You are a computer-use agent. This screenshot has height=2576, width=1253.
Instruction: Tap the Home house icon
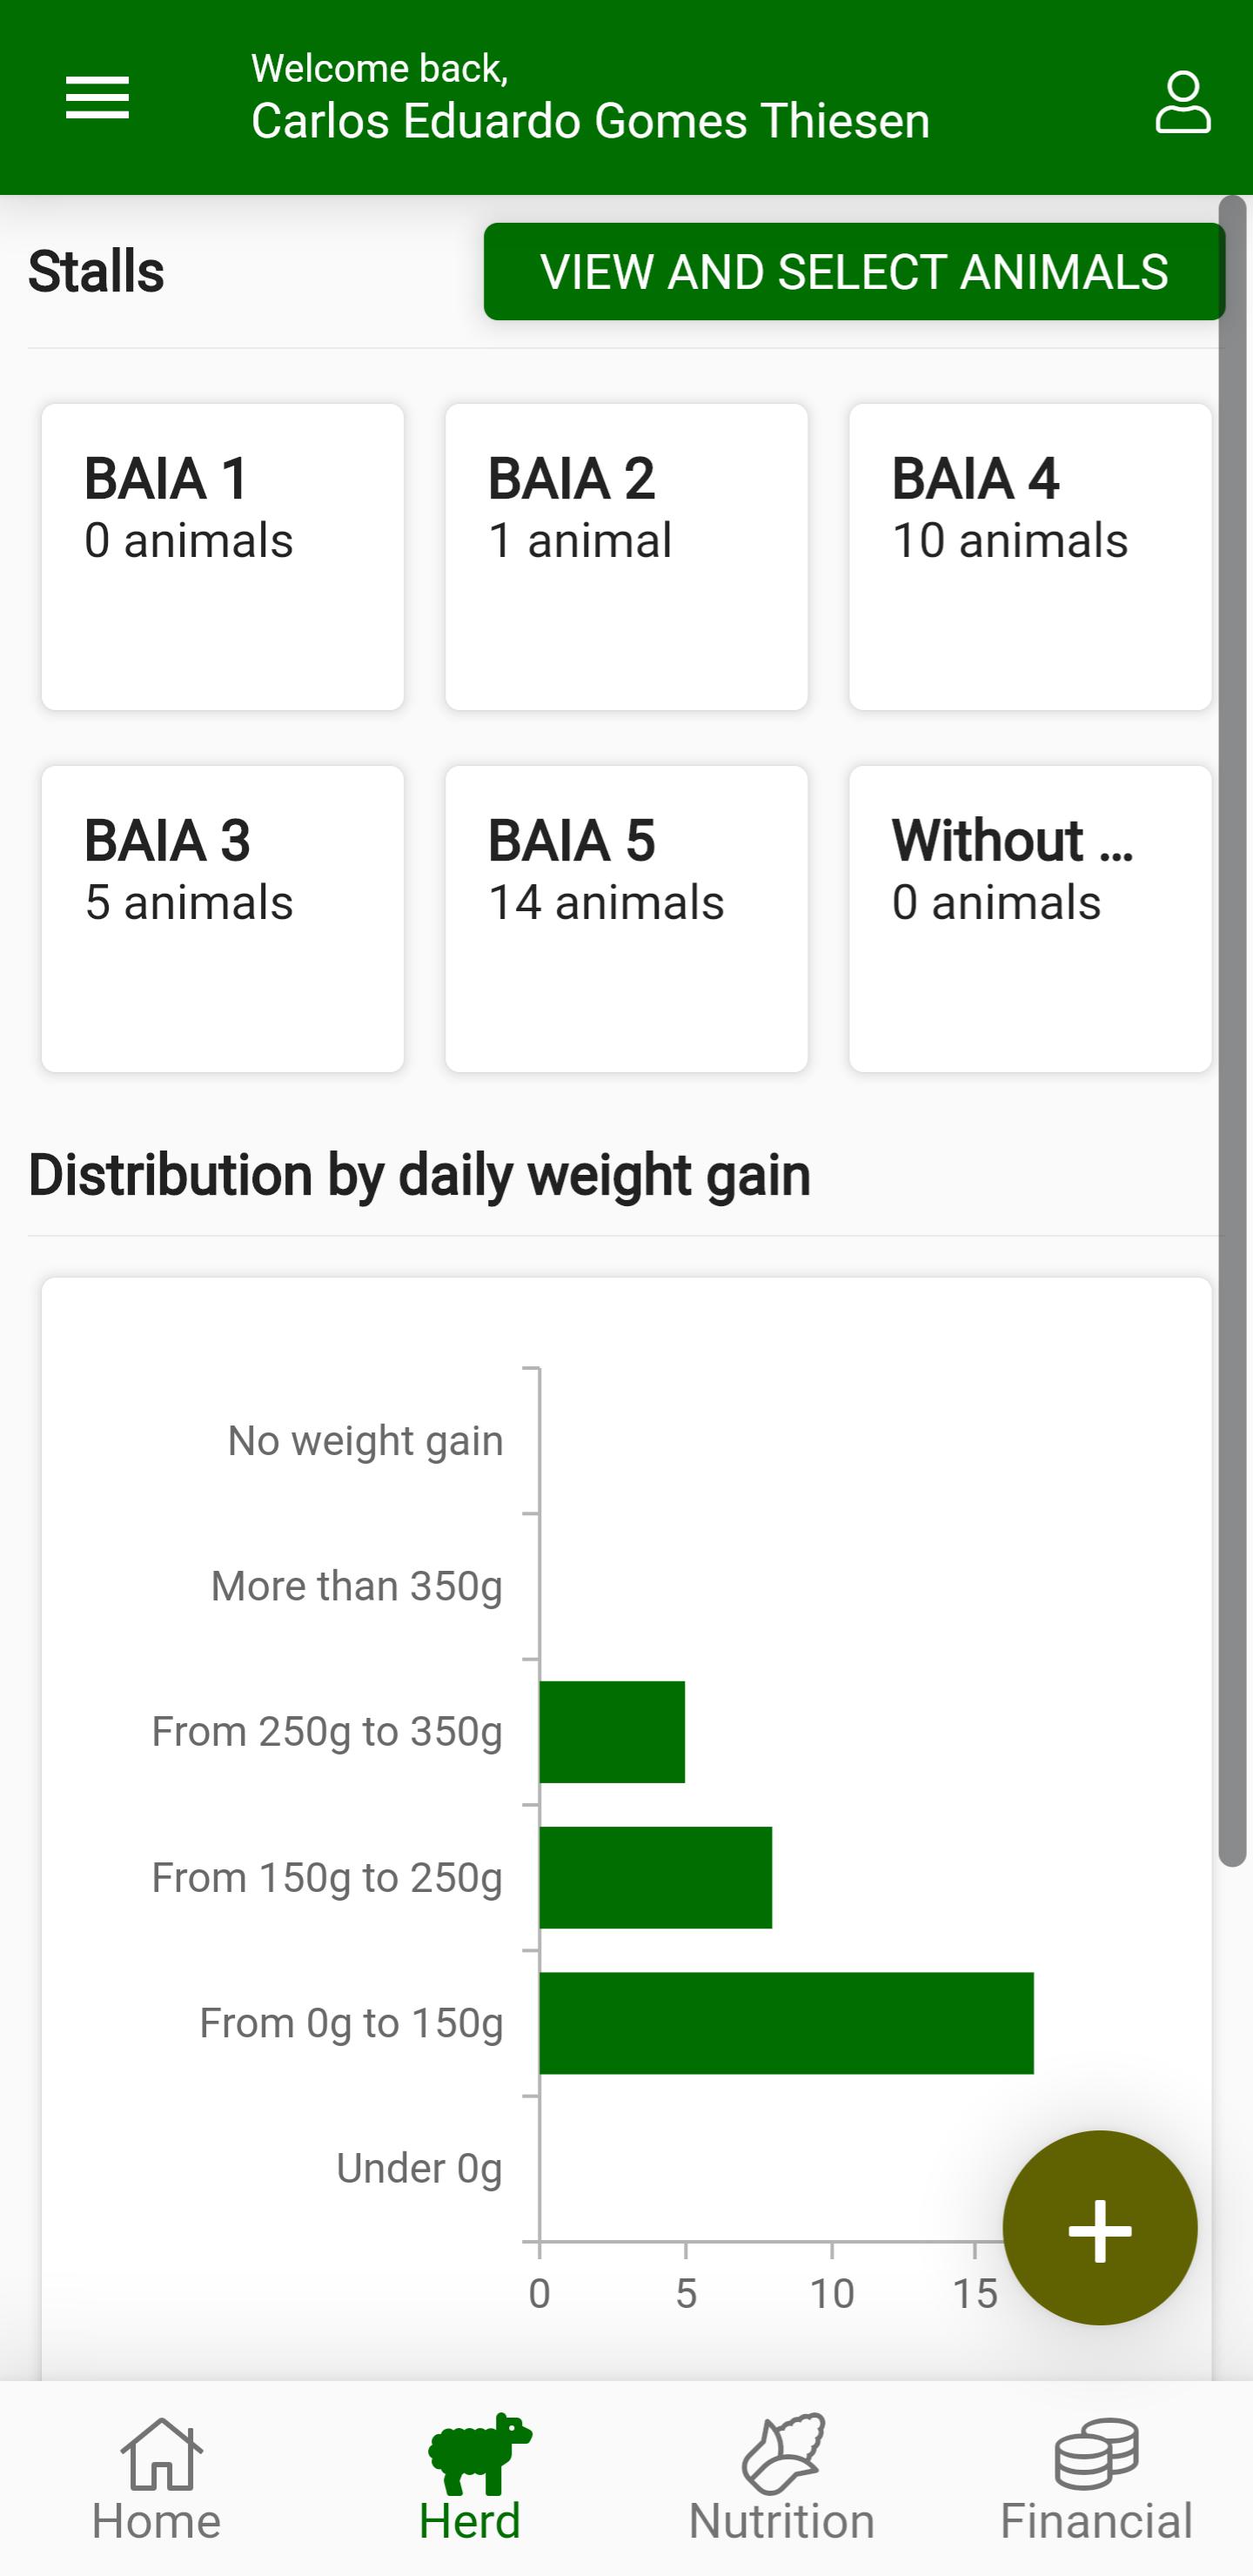161,2453
